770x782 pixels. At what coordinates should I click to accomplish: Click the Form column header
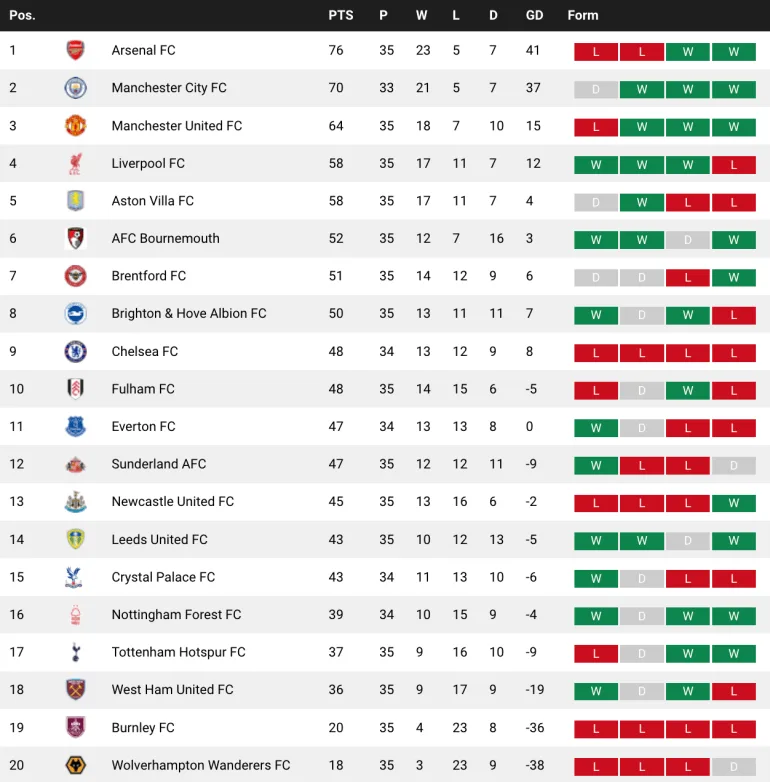[x=582, y=15]
